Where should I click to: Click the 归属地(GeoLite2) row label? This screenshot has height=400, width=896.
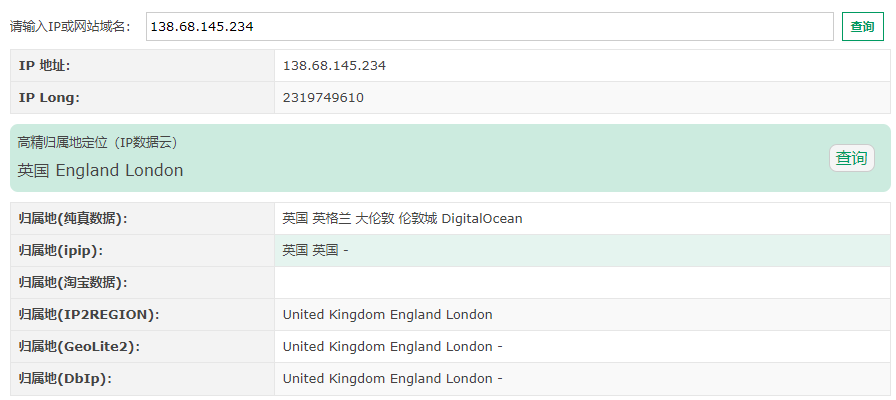[x=79, y=346]
